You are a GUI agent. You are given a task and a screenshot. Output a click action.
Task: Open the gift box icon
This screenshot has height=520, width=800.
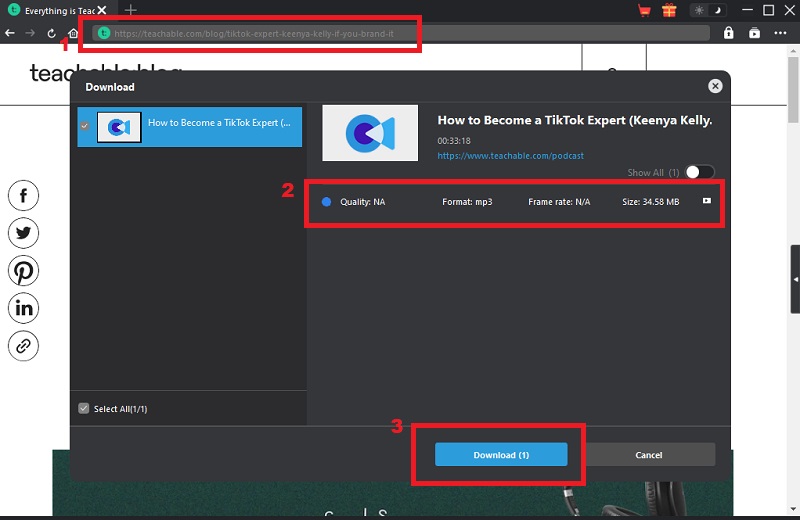pyautogui.click(x=669, y=10)
